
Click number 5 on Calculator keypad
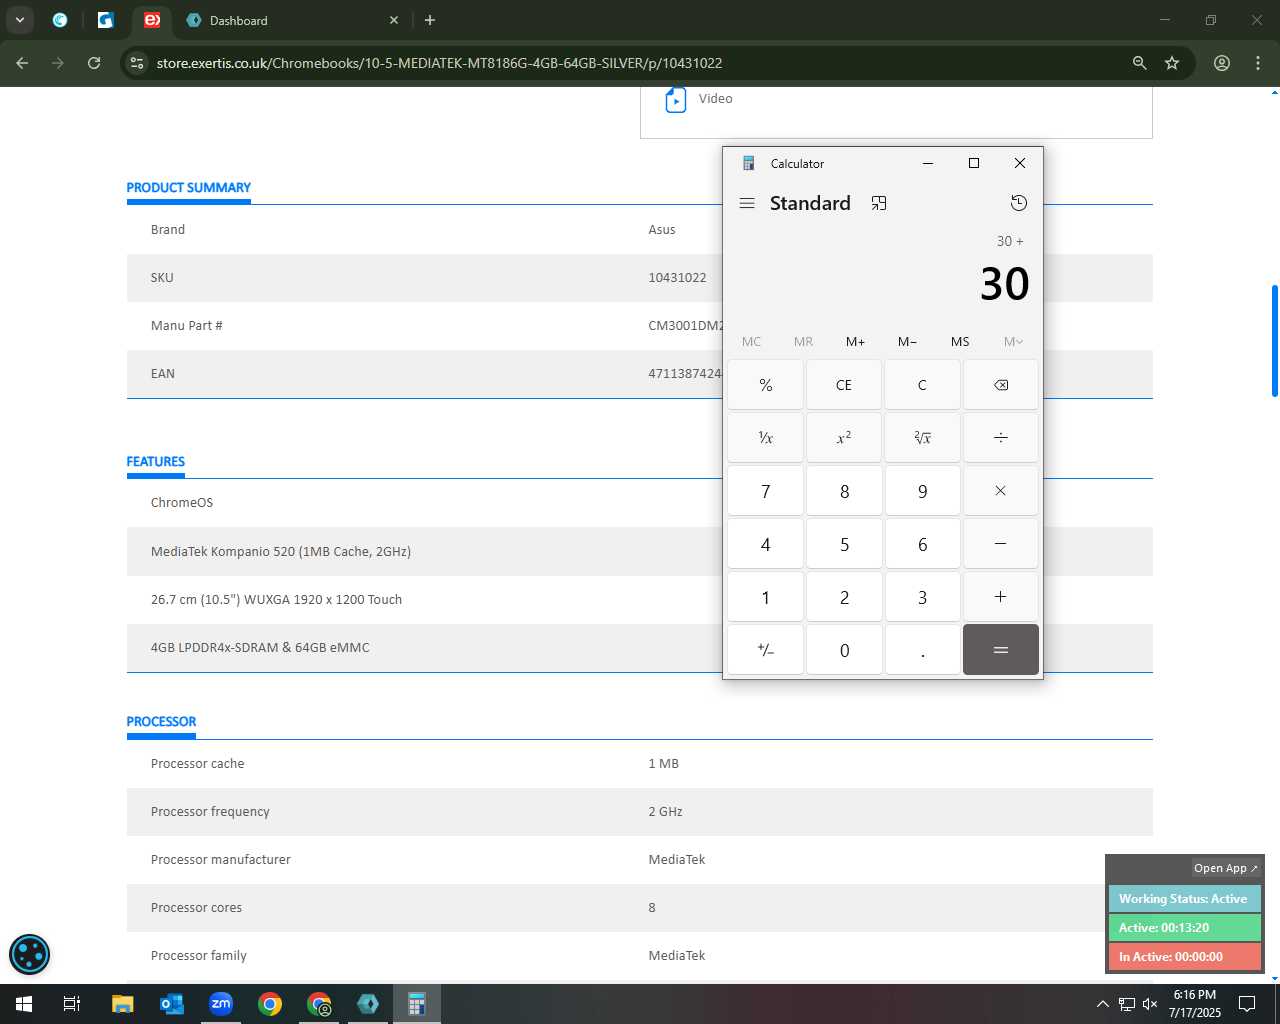tap(844, 544)
